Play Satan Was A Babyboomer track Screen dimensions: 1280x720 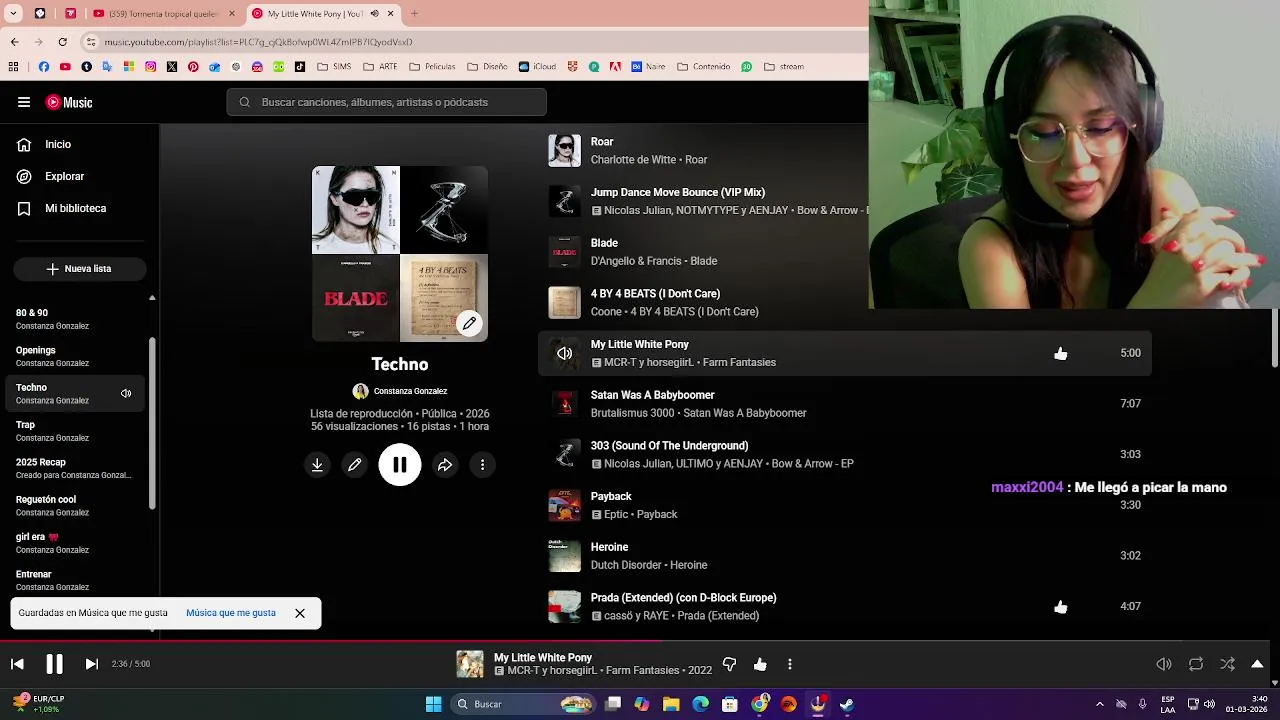pos(564,404)
